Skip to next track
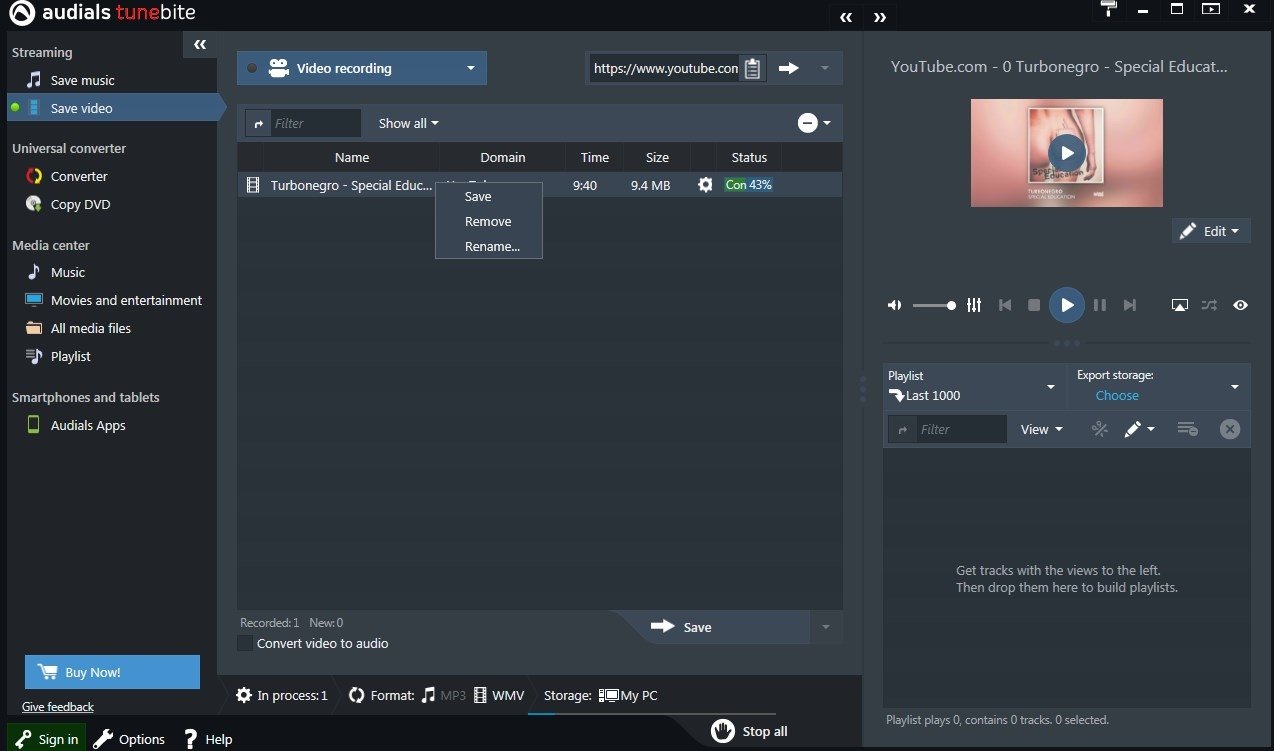 (x=1130, y=305)
